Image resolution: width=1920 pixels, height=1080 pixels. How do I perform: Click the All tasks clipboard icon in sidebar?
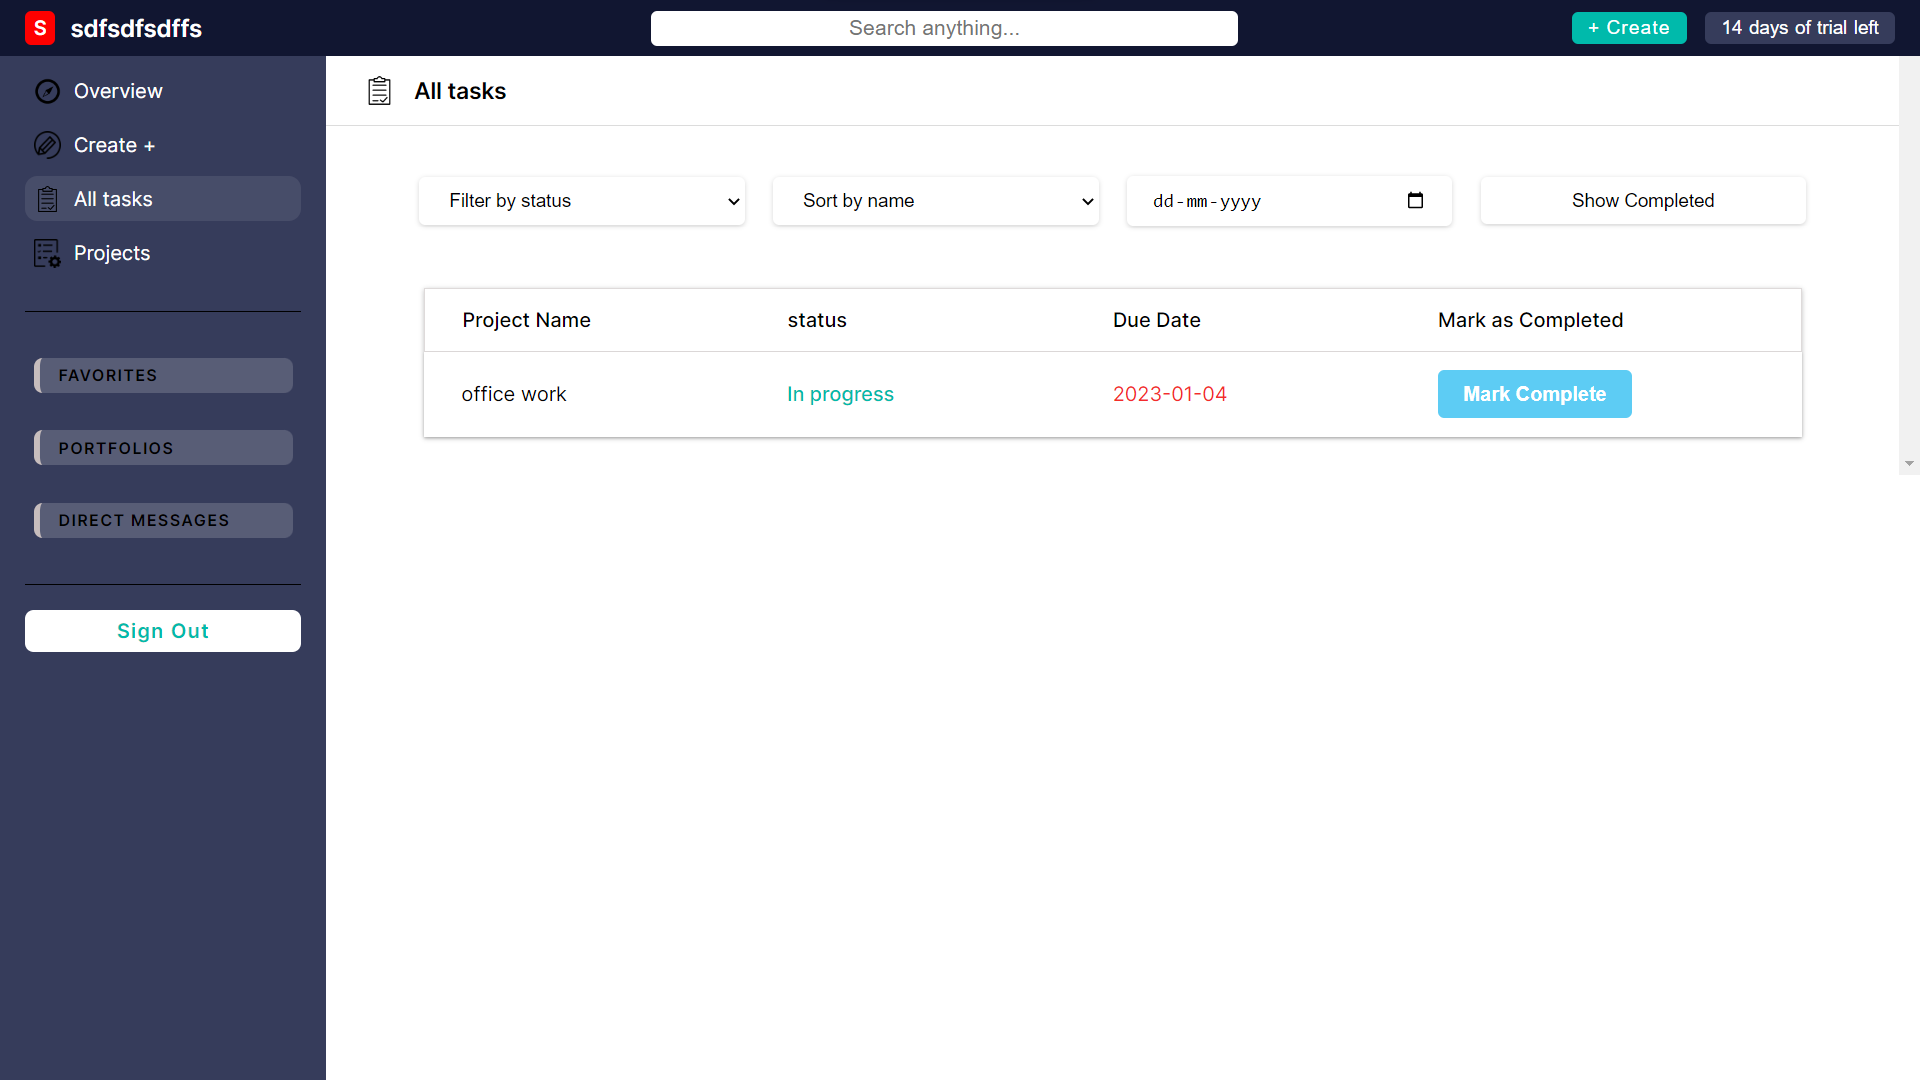point(47,198)
